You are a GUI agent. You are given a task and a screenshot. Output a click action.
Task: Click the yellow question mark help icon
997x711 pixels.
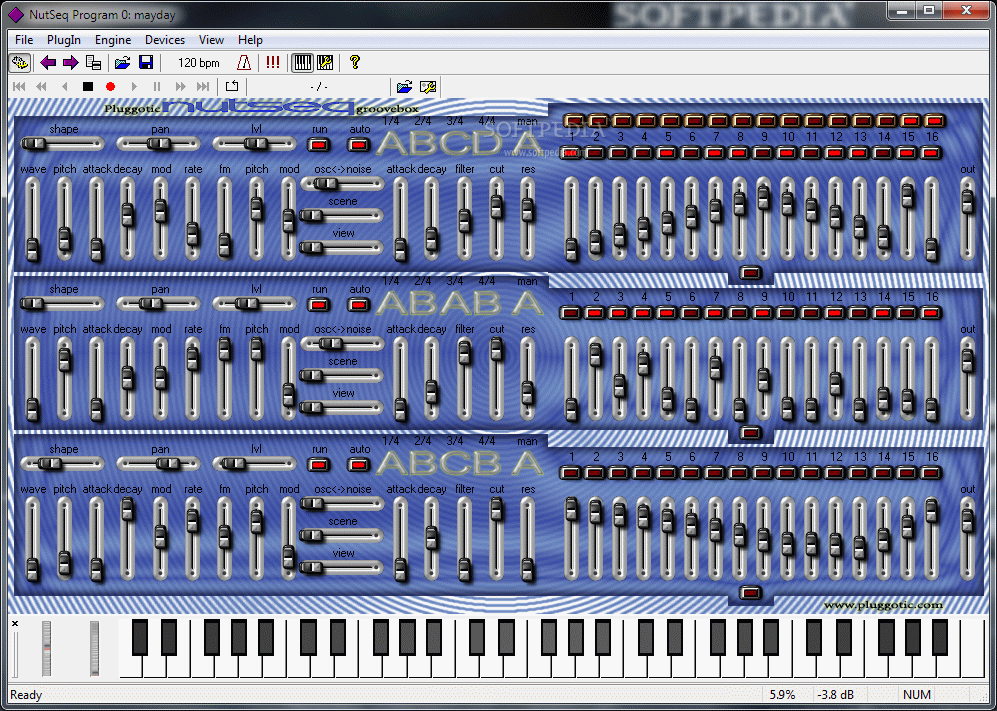[x=355, y=62]
